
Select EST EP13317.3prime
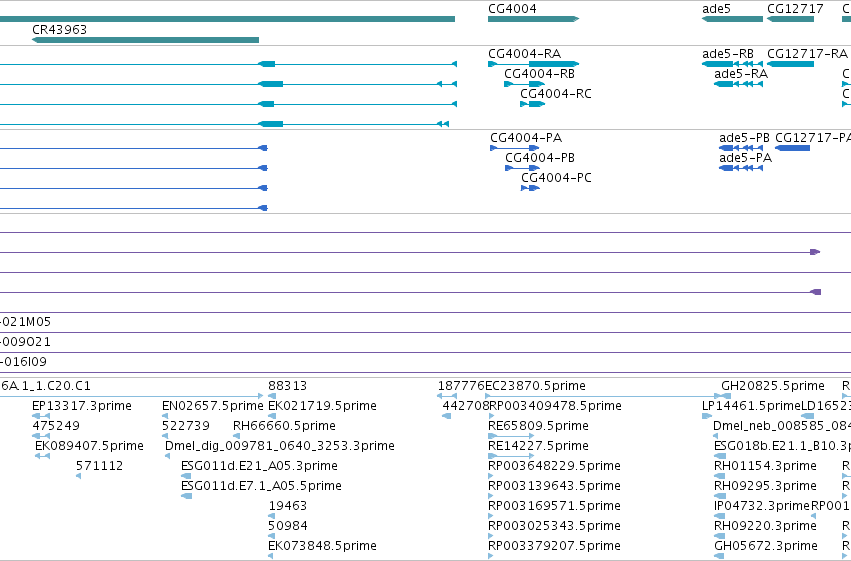click(x=82, y=406)
